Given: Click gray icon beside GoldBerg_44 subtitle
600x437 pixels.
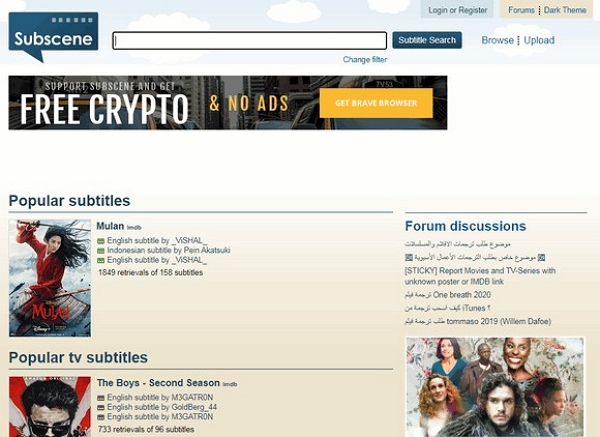Looking at the screenshot, I should click(x=101, y=408).
